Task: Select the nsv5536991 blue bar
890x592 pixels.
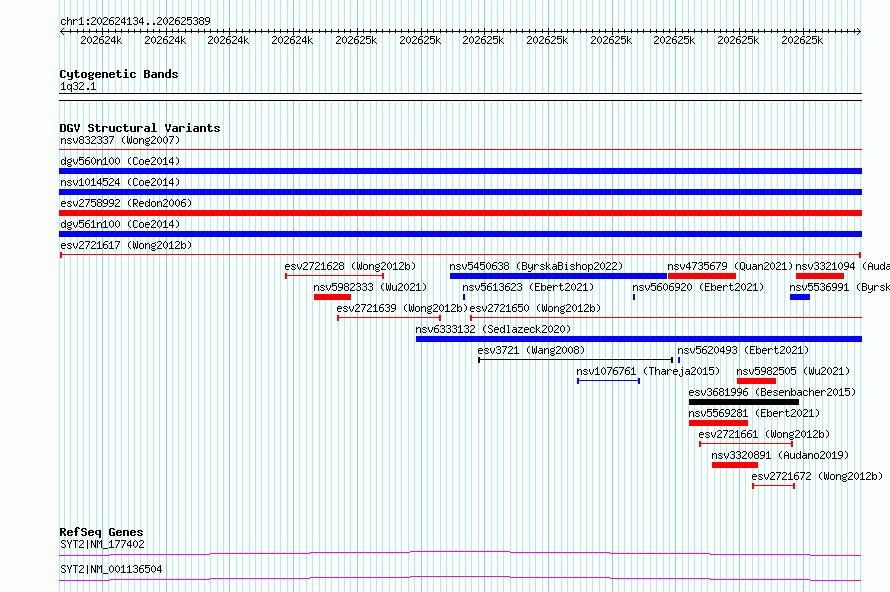Action: (800, 297)
